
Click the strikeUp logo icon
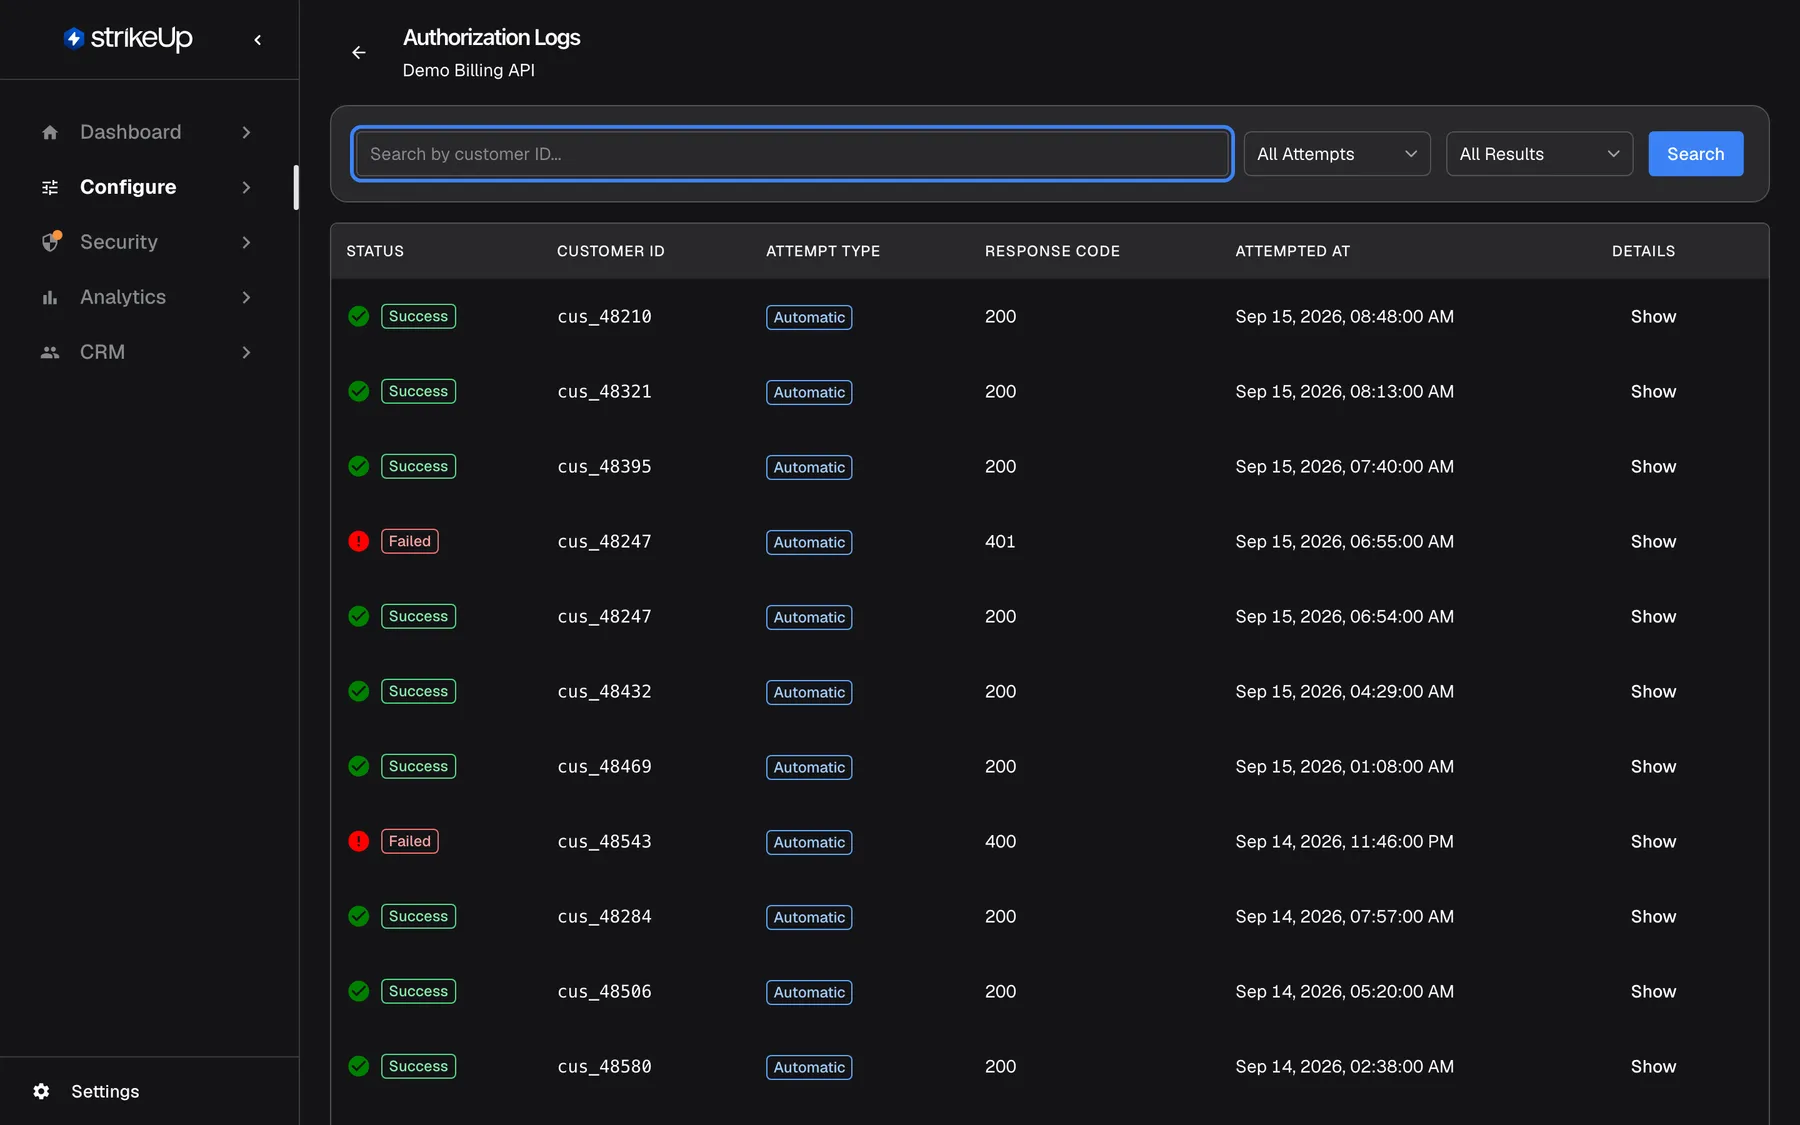tap(74, 38)
